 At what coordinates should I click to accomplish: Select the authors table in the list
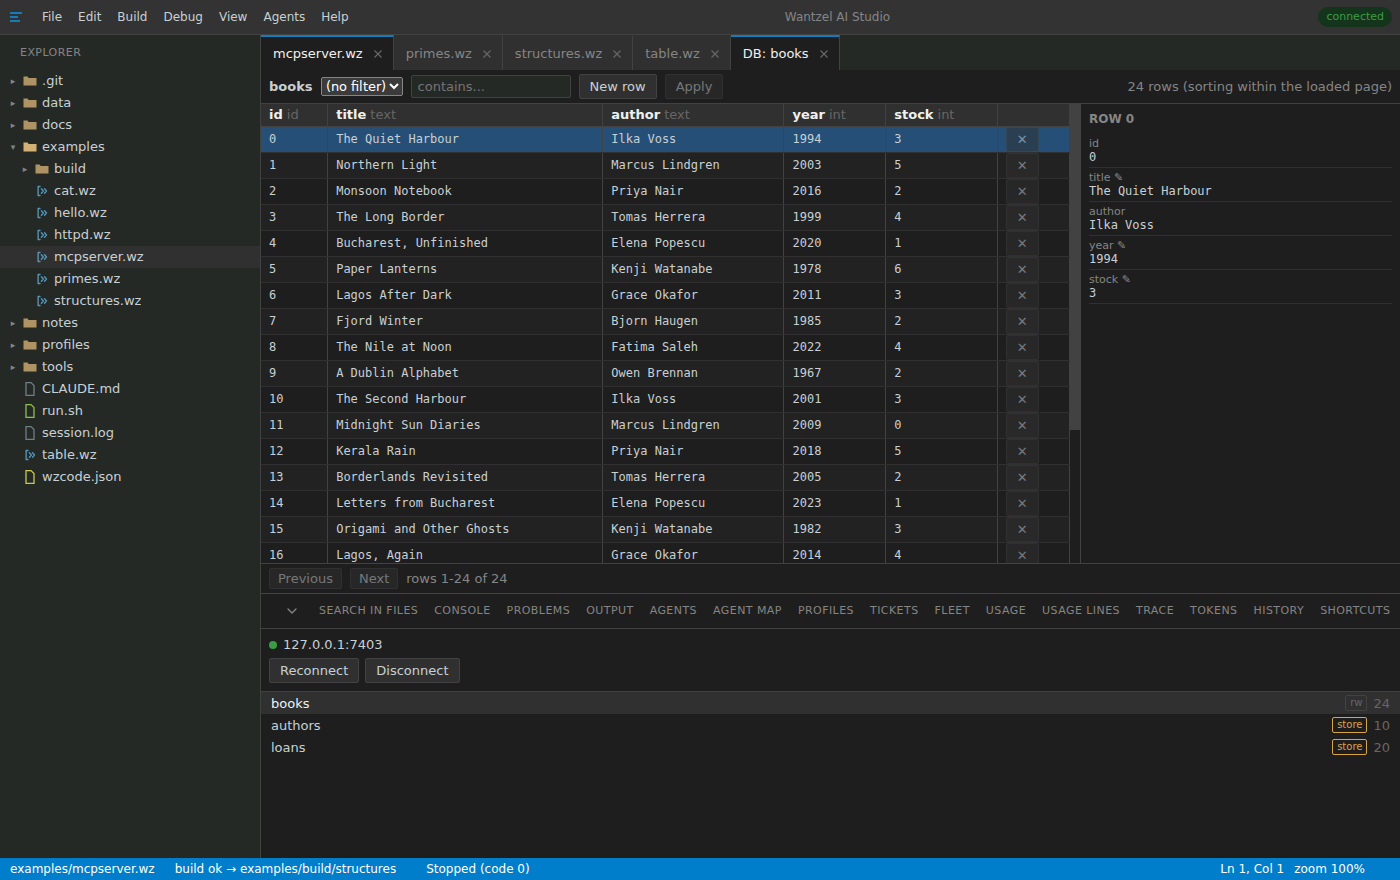coord(830,726)
